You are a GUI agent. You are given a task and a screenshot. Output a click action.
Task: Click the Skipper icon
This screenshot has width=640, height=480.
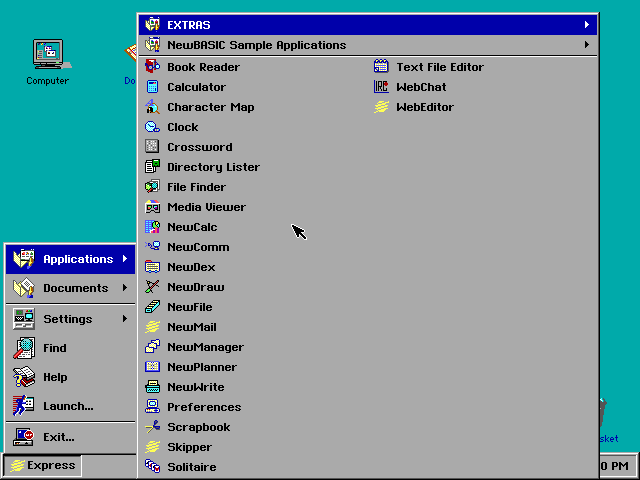(152, 447)
